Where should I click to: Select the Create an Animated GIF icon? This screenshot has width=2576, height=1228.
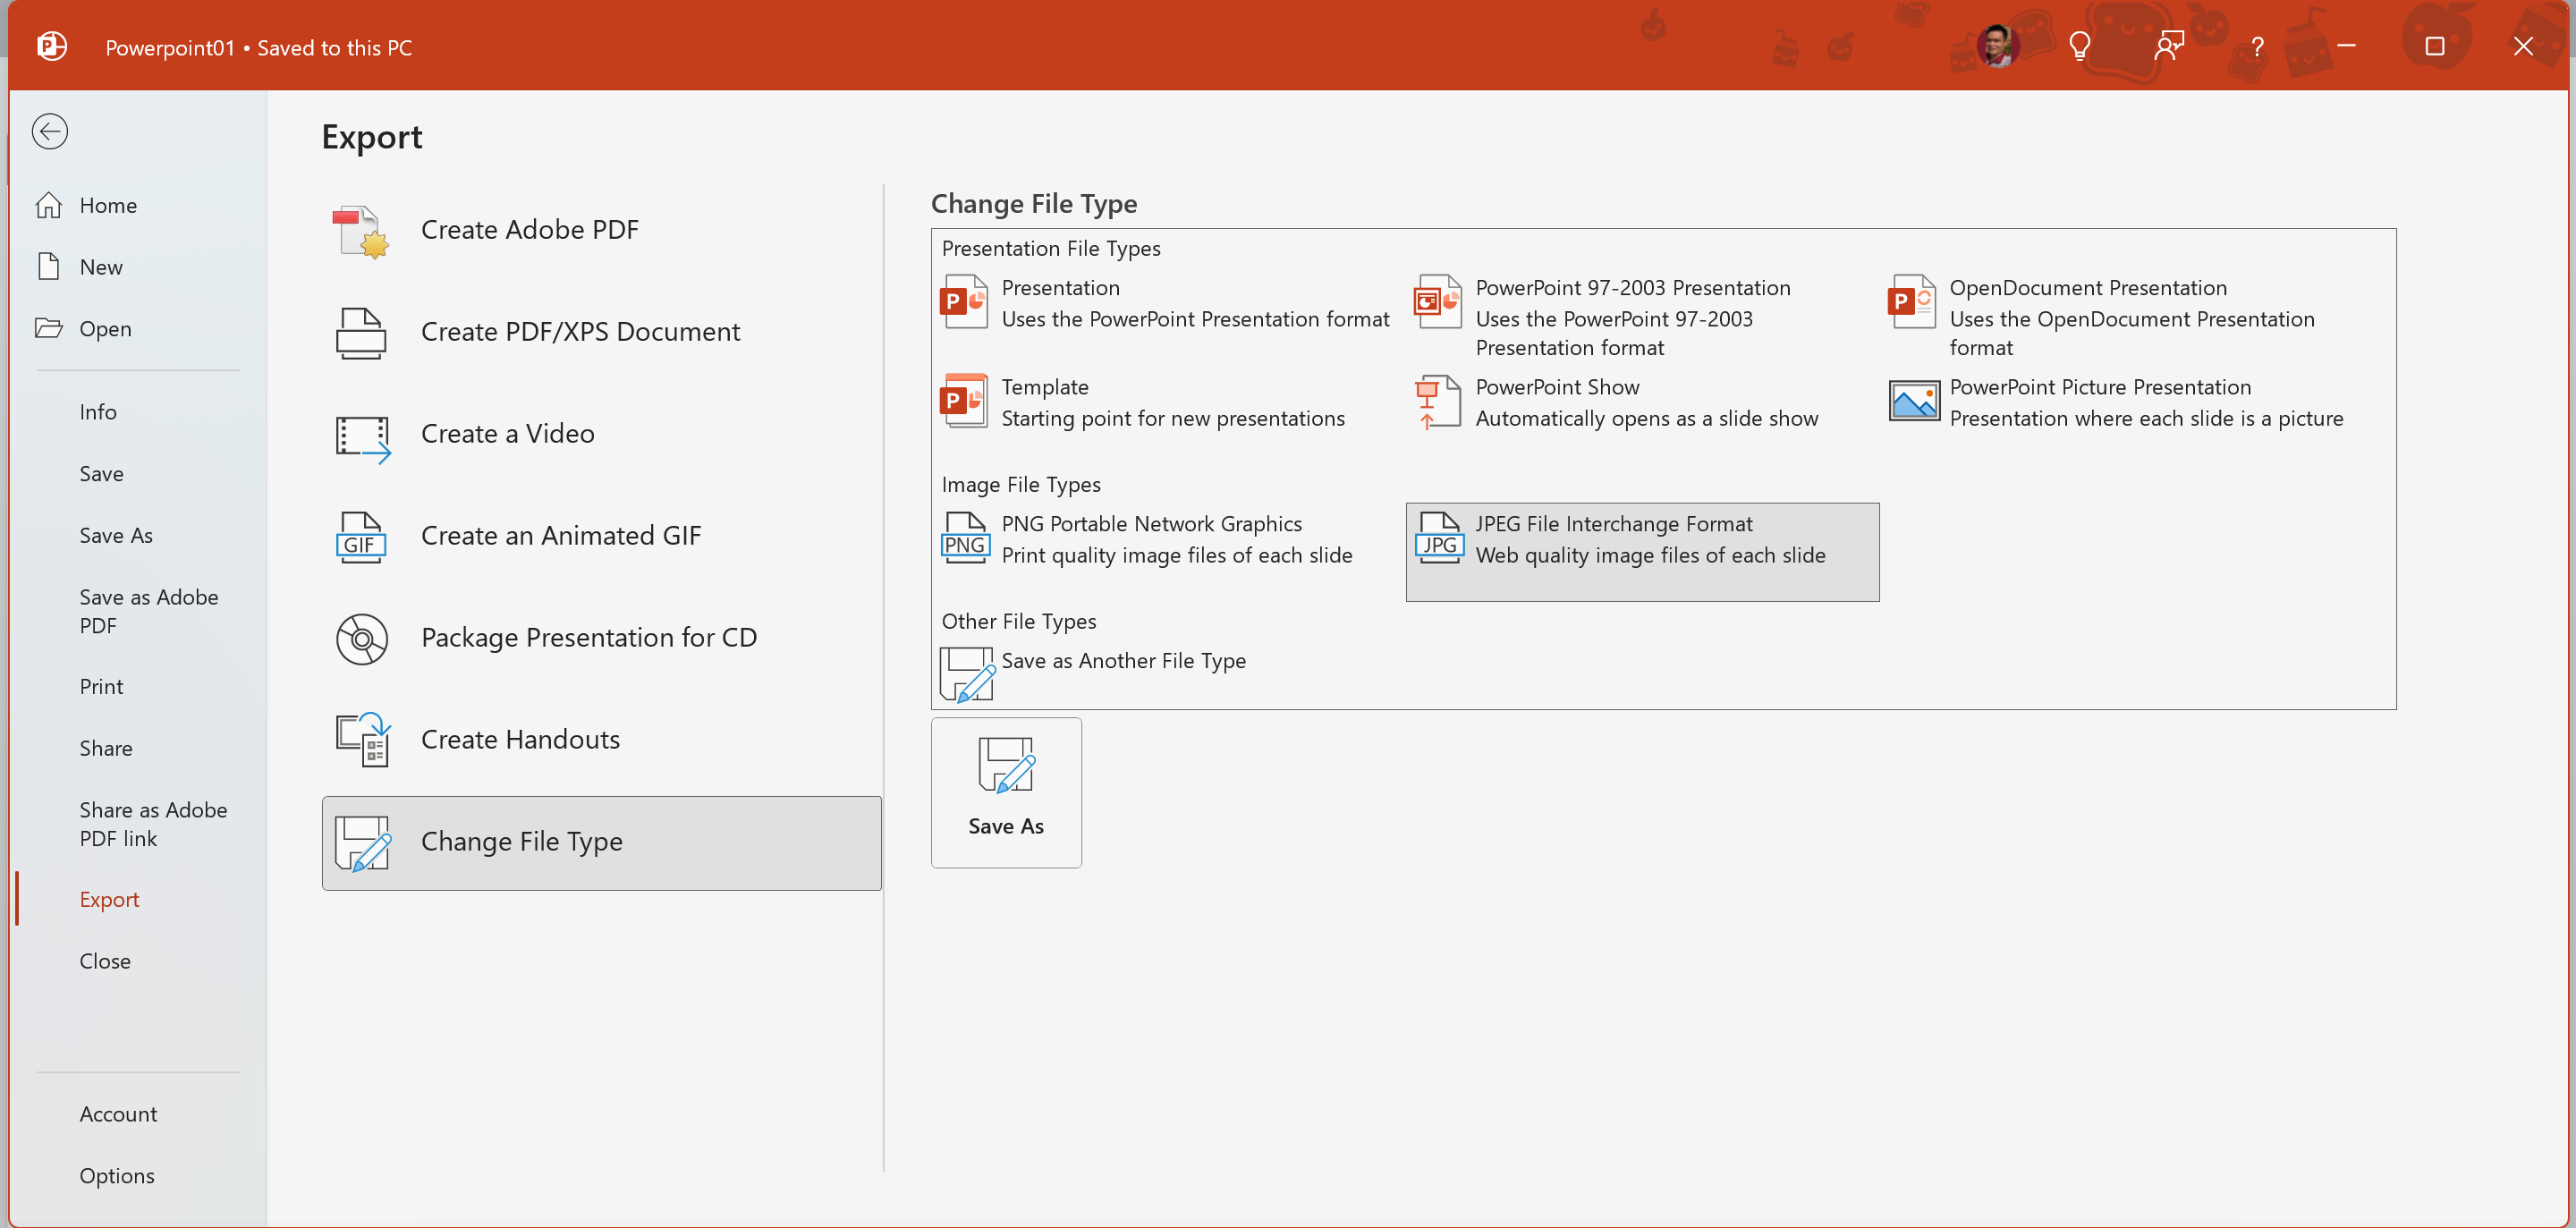[x=360, y=537]
